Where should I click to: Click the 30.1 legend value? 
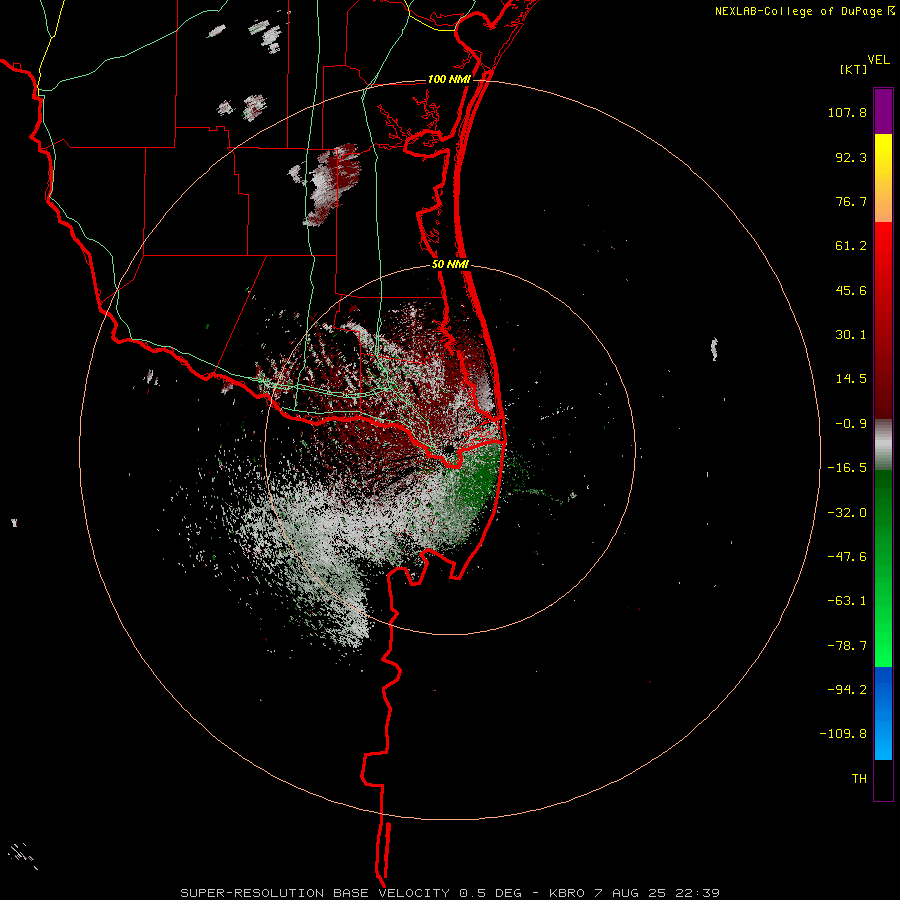[x=851, y=335]
